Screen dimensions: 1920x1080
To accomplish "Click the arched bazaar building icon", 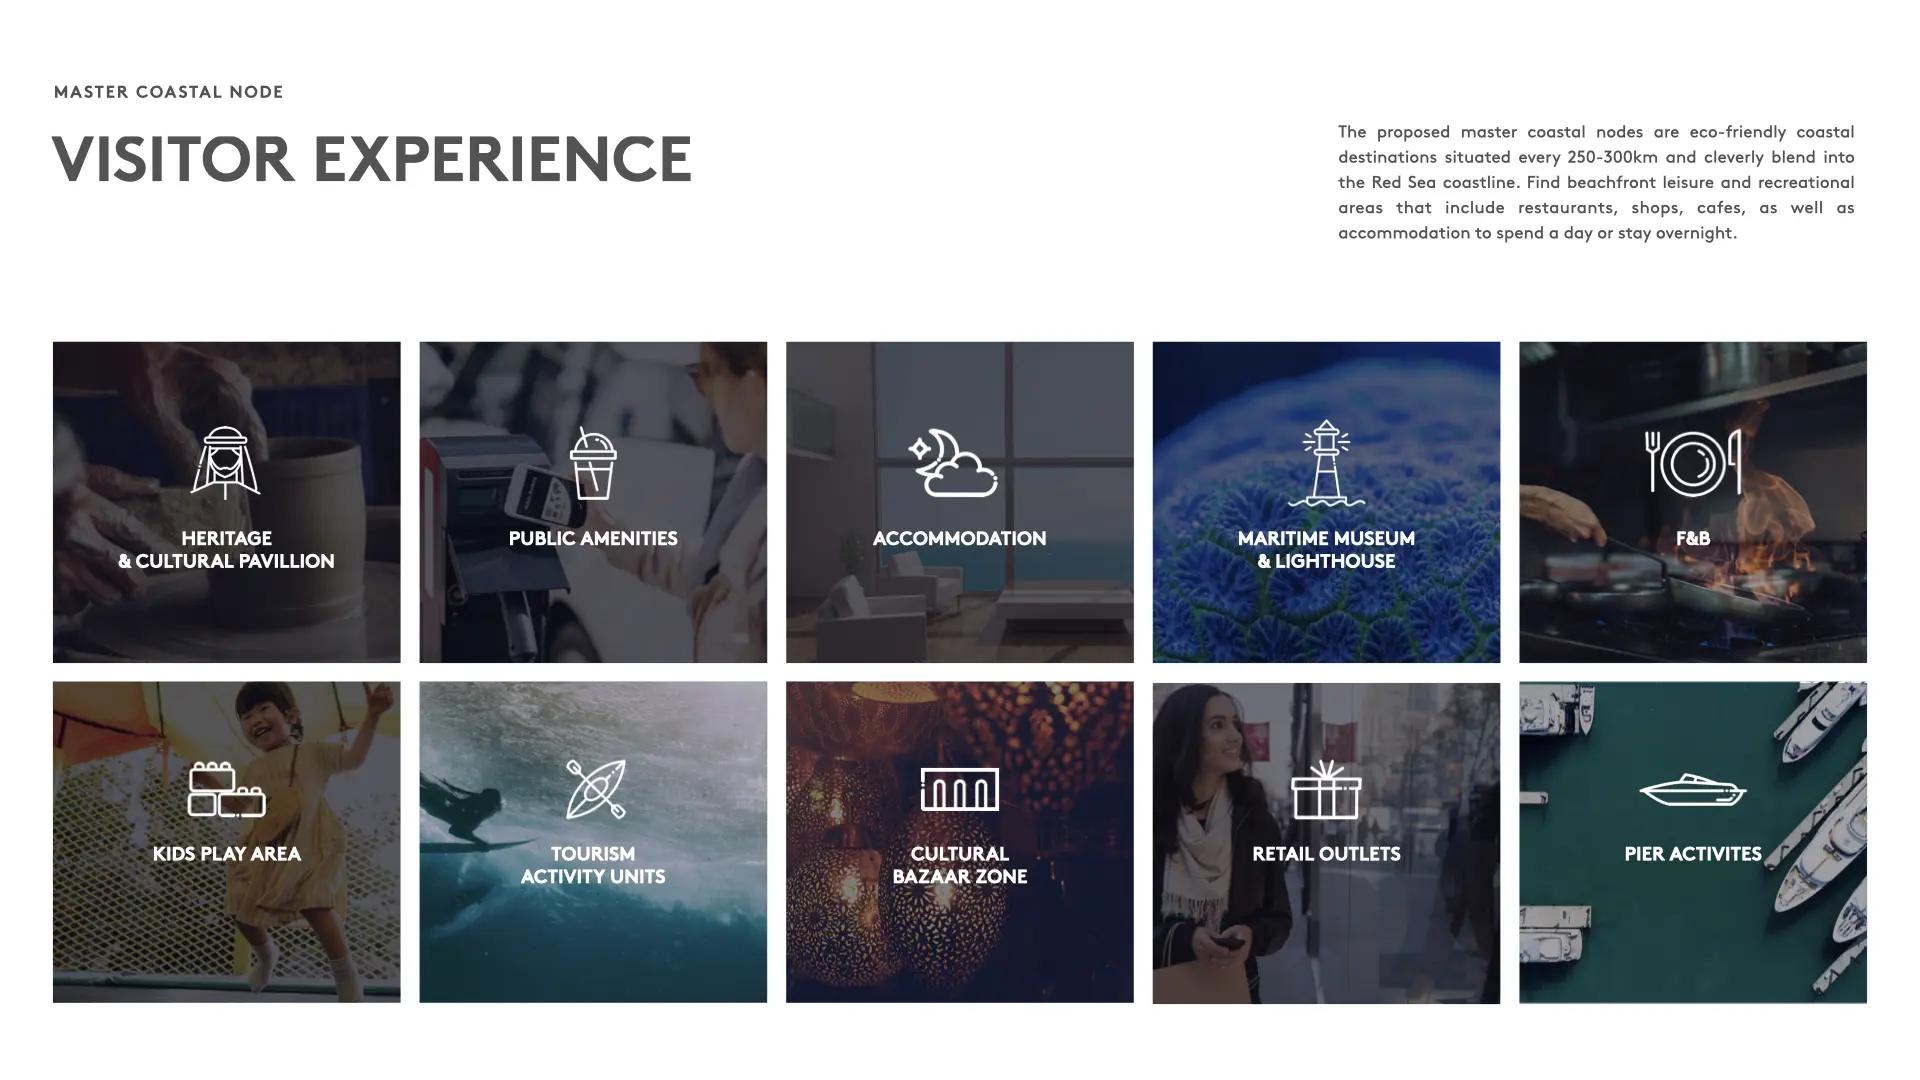I will tap(959, 789).
